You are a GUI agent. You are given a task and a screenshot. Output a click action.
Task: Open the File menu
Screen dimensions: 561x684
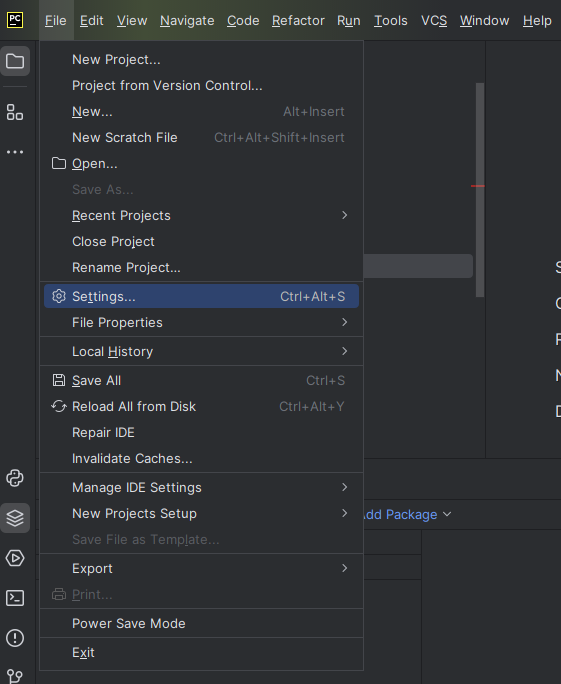(x=56, y=21)
